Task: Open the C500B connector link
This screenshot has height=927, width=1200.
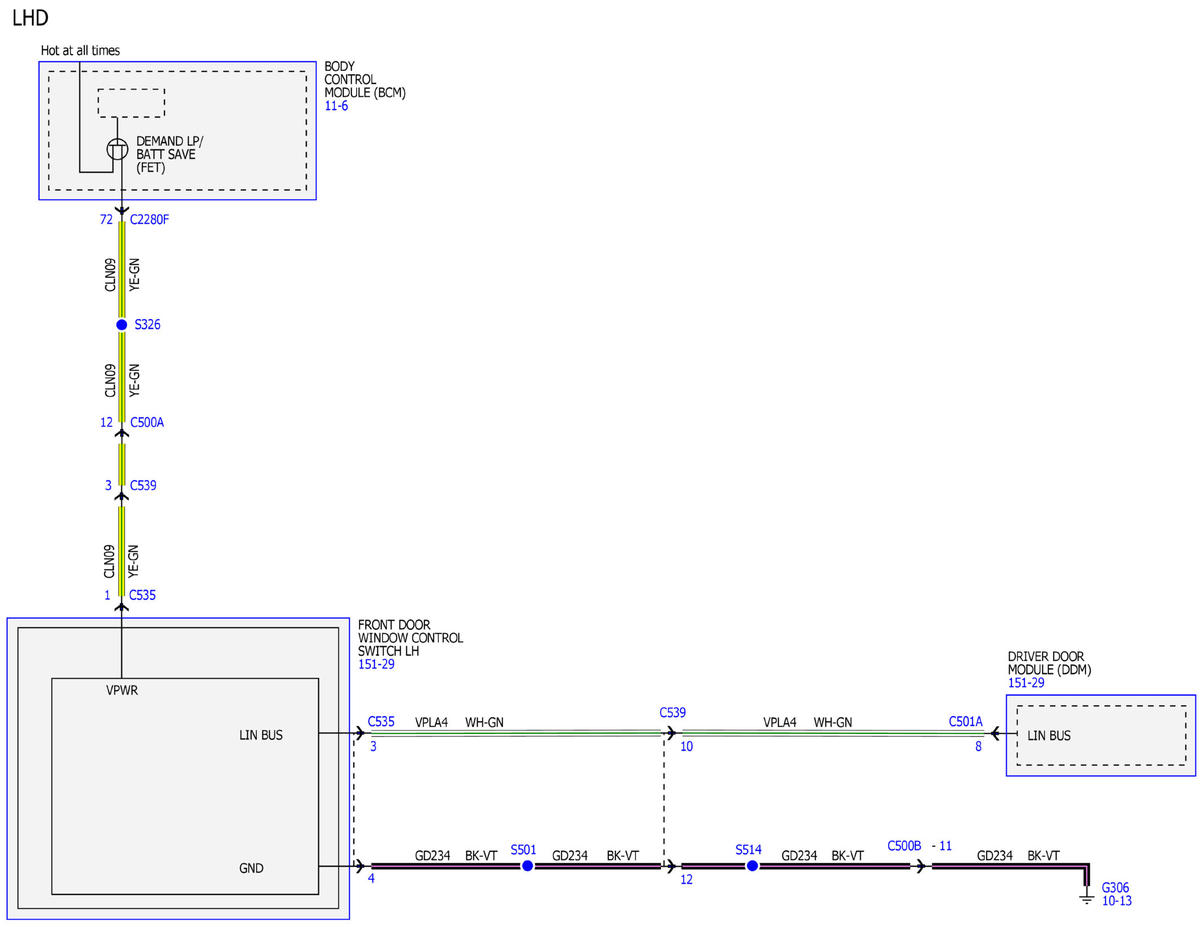Action: pos(904,845)
